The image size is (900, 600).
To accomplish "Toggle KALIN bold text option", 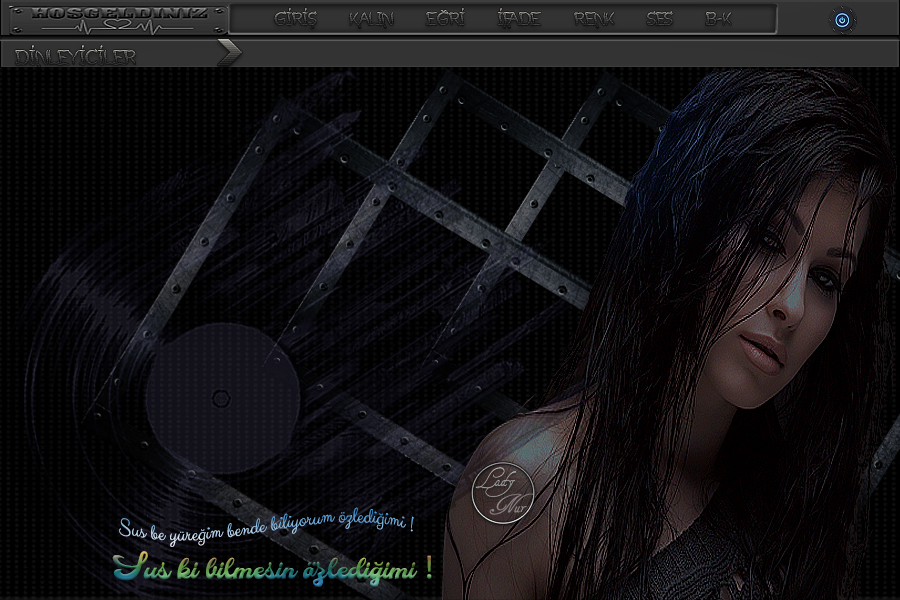I will (371, 19).
